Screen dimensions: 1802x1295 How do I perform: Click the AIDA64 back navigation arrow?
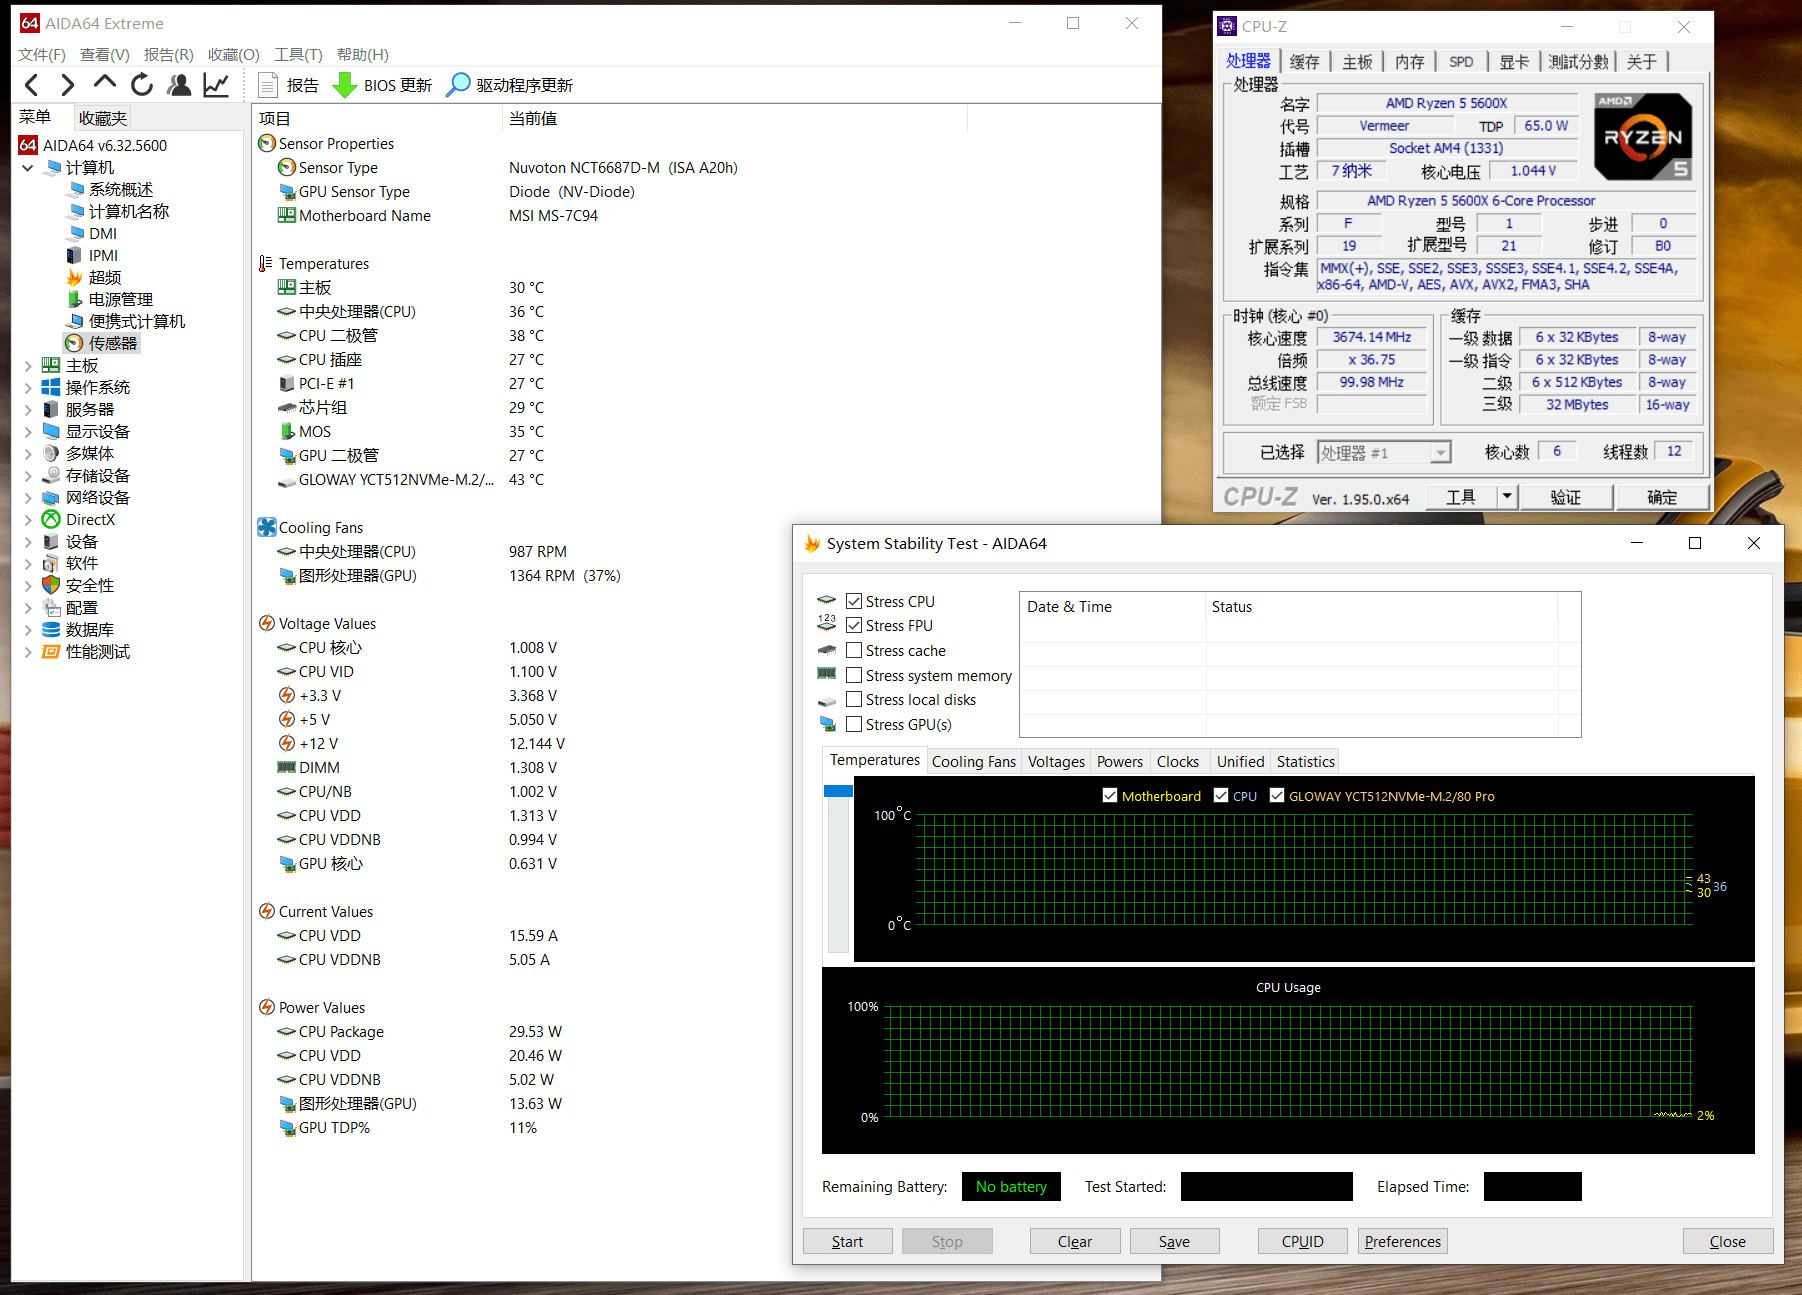pyautogui.click(x=32, y=85)
